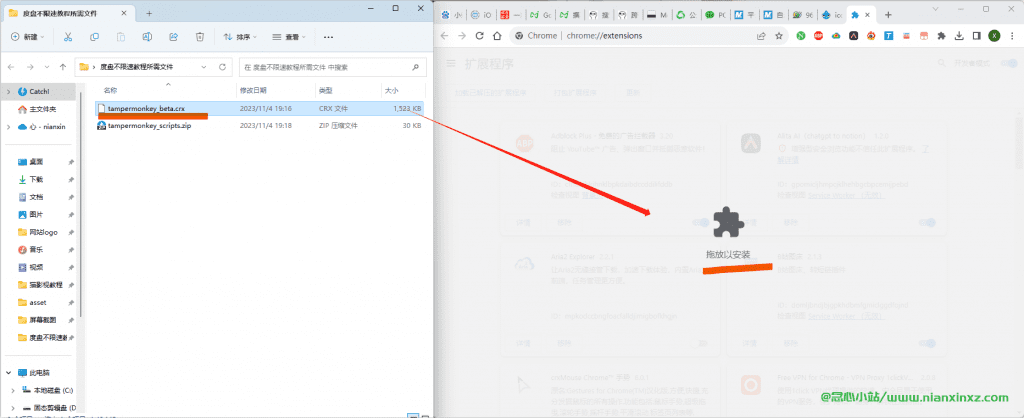Click the red ABP extension icon in Chrome toolbar
Screen dimensions: 1024x418
tap(818, 36)
